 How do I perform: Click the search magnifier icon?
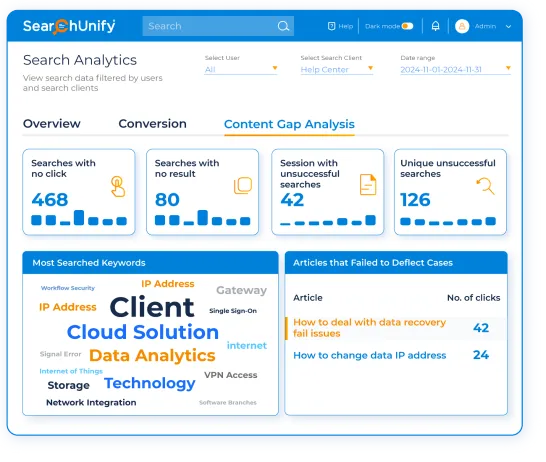tap(283, 26)
